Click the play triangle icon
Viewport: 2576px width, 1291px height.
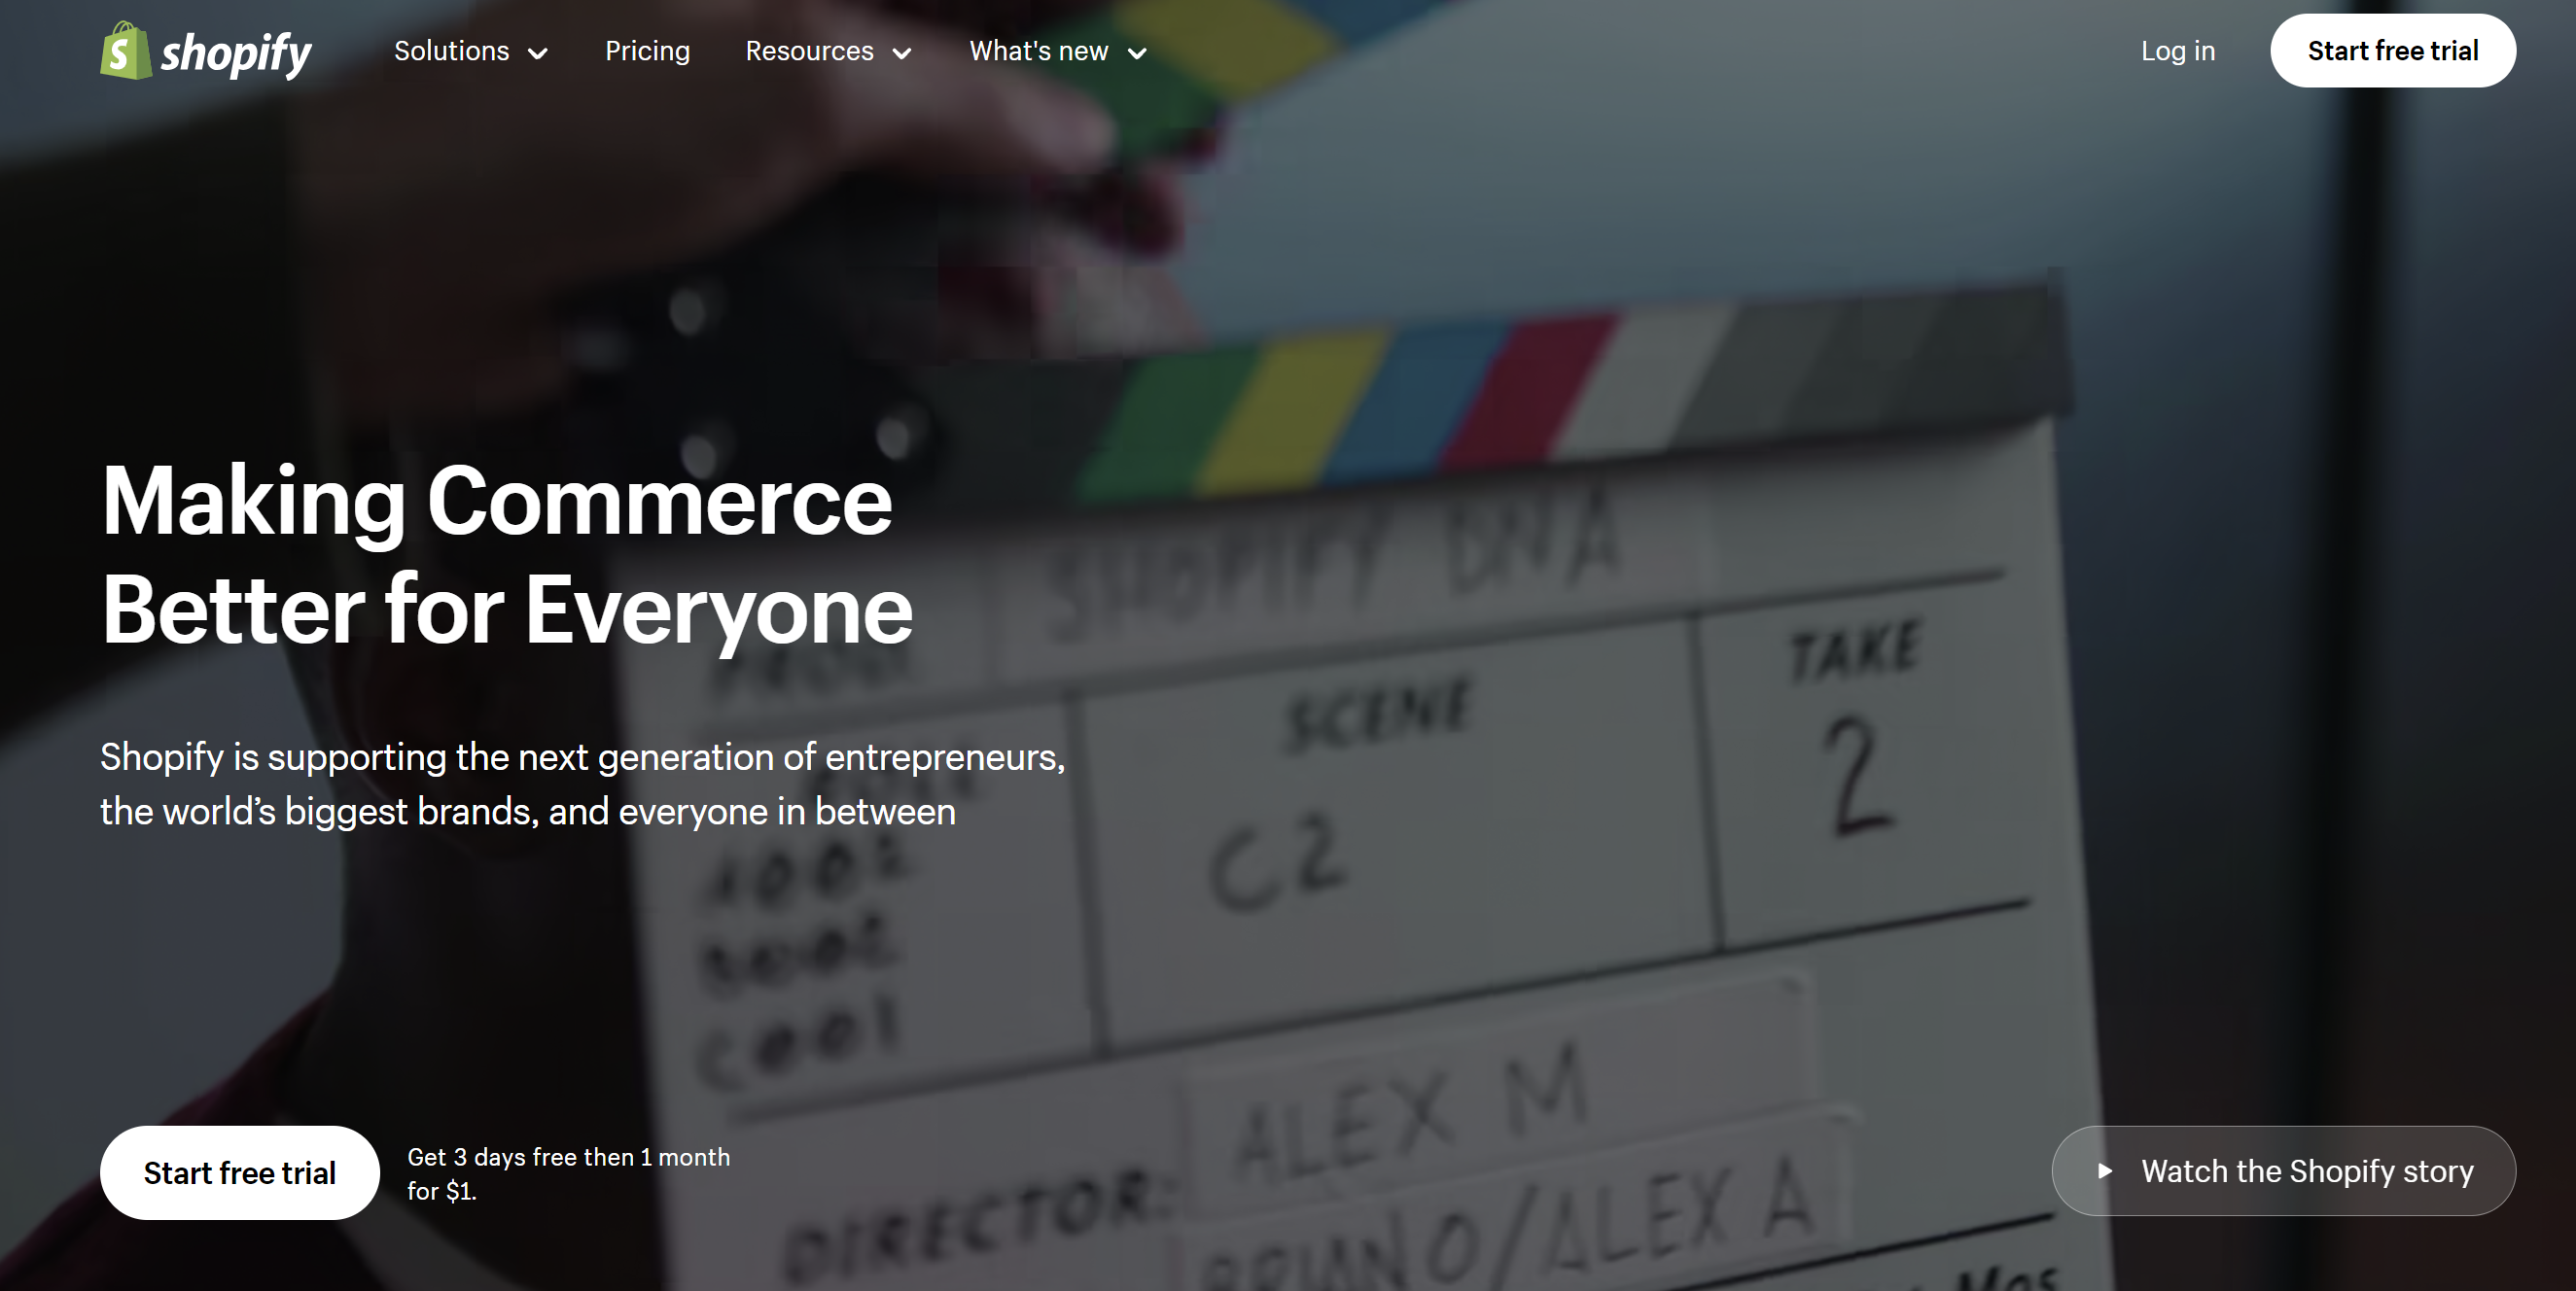click(2105, 1171)
